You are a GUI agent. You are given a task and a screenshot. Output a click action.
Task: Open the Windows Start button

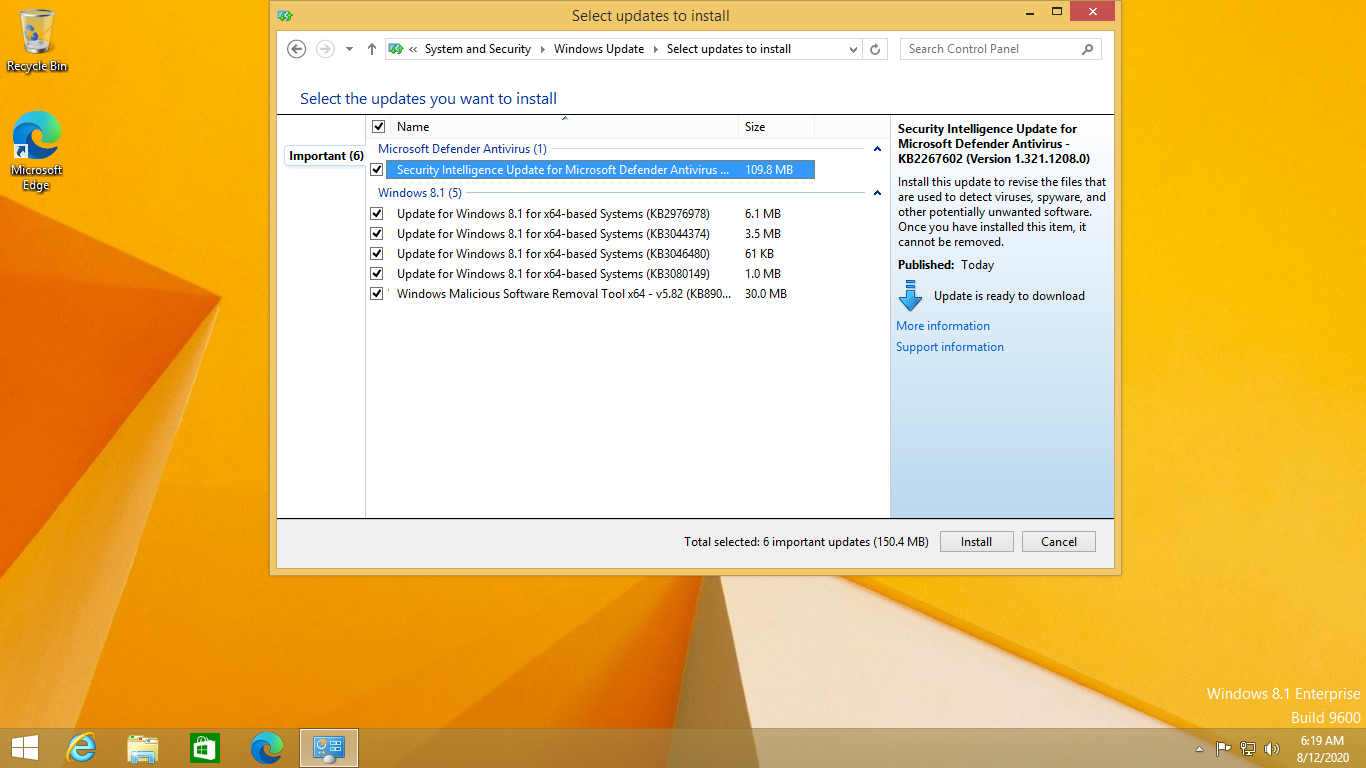coord(24,748)
